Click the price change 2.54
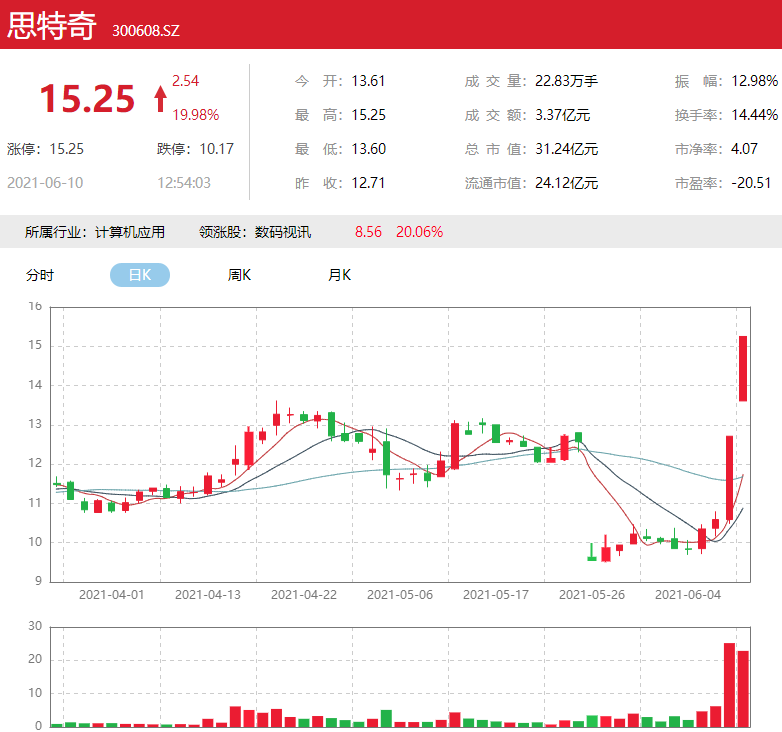Screen dimensions: 782x732 coord(186,81)
